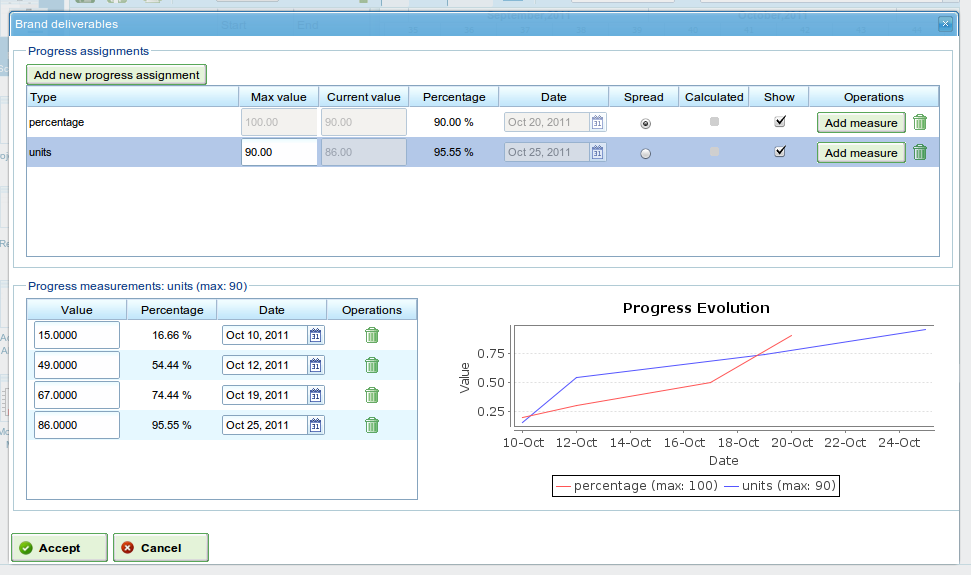Edit Max value field of units row
The image size is (971, 575).
(x=279, y=152)
